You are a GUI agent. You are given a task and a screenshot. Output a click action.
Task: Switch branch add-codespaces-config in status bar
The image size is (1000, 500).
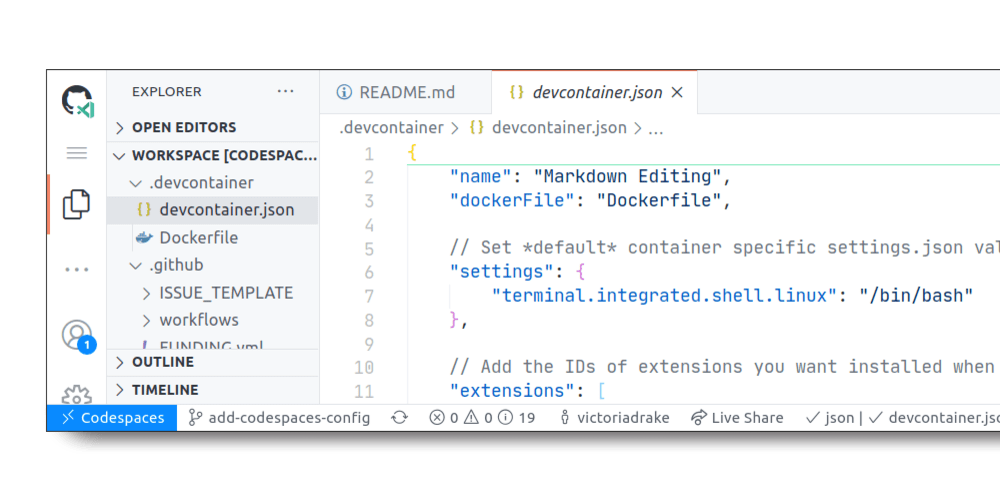(x=279, y=418)
